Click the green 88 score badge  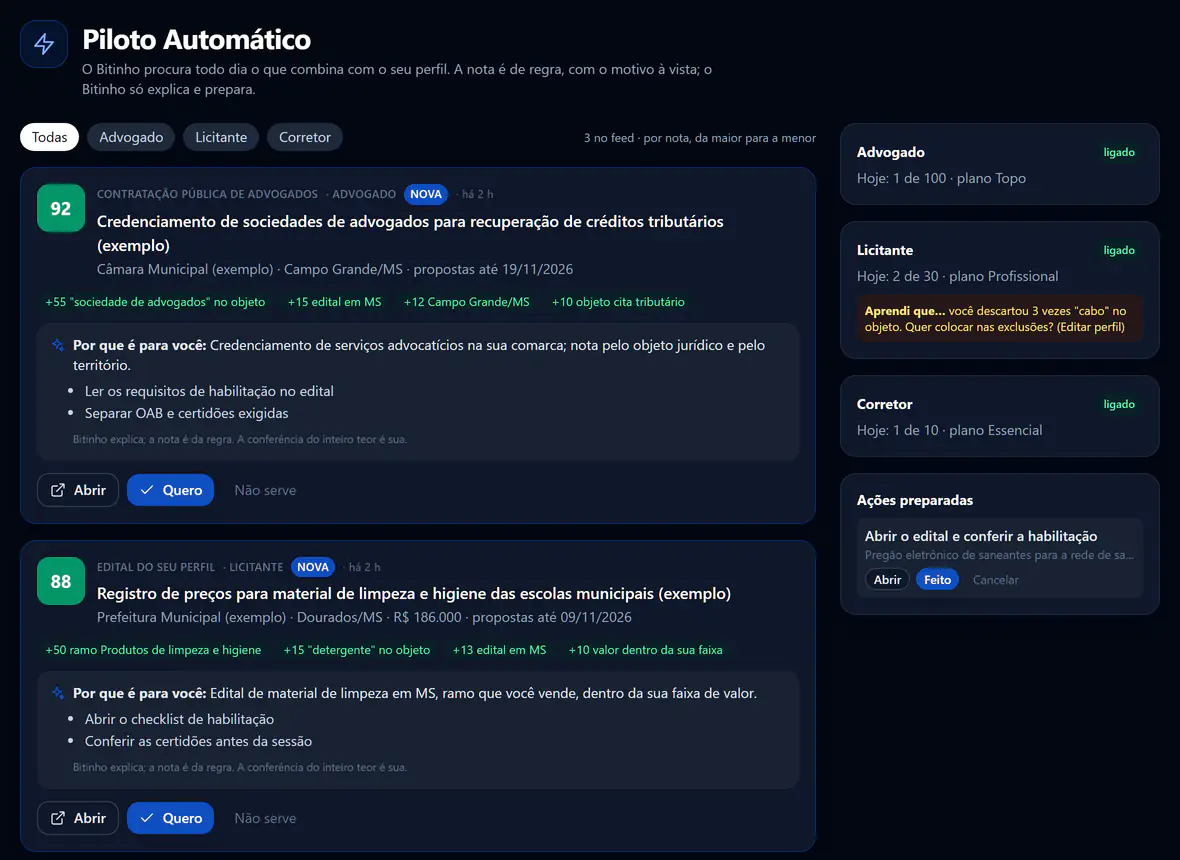[61, 581]
